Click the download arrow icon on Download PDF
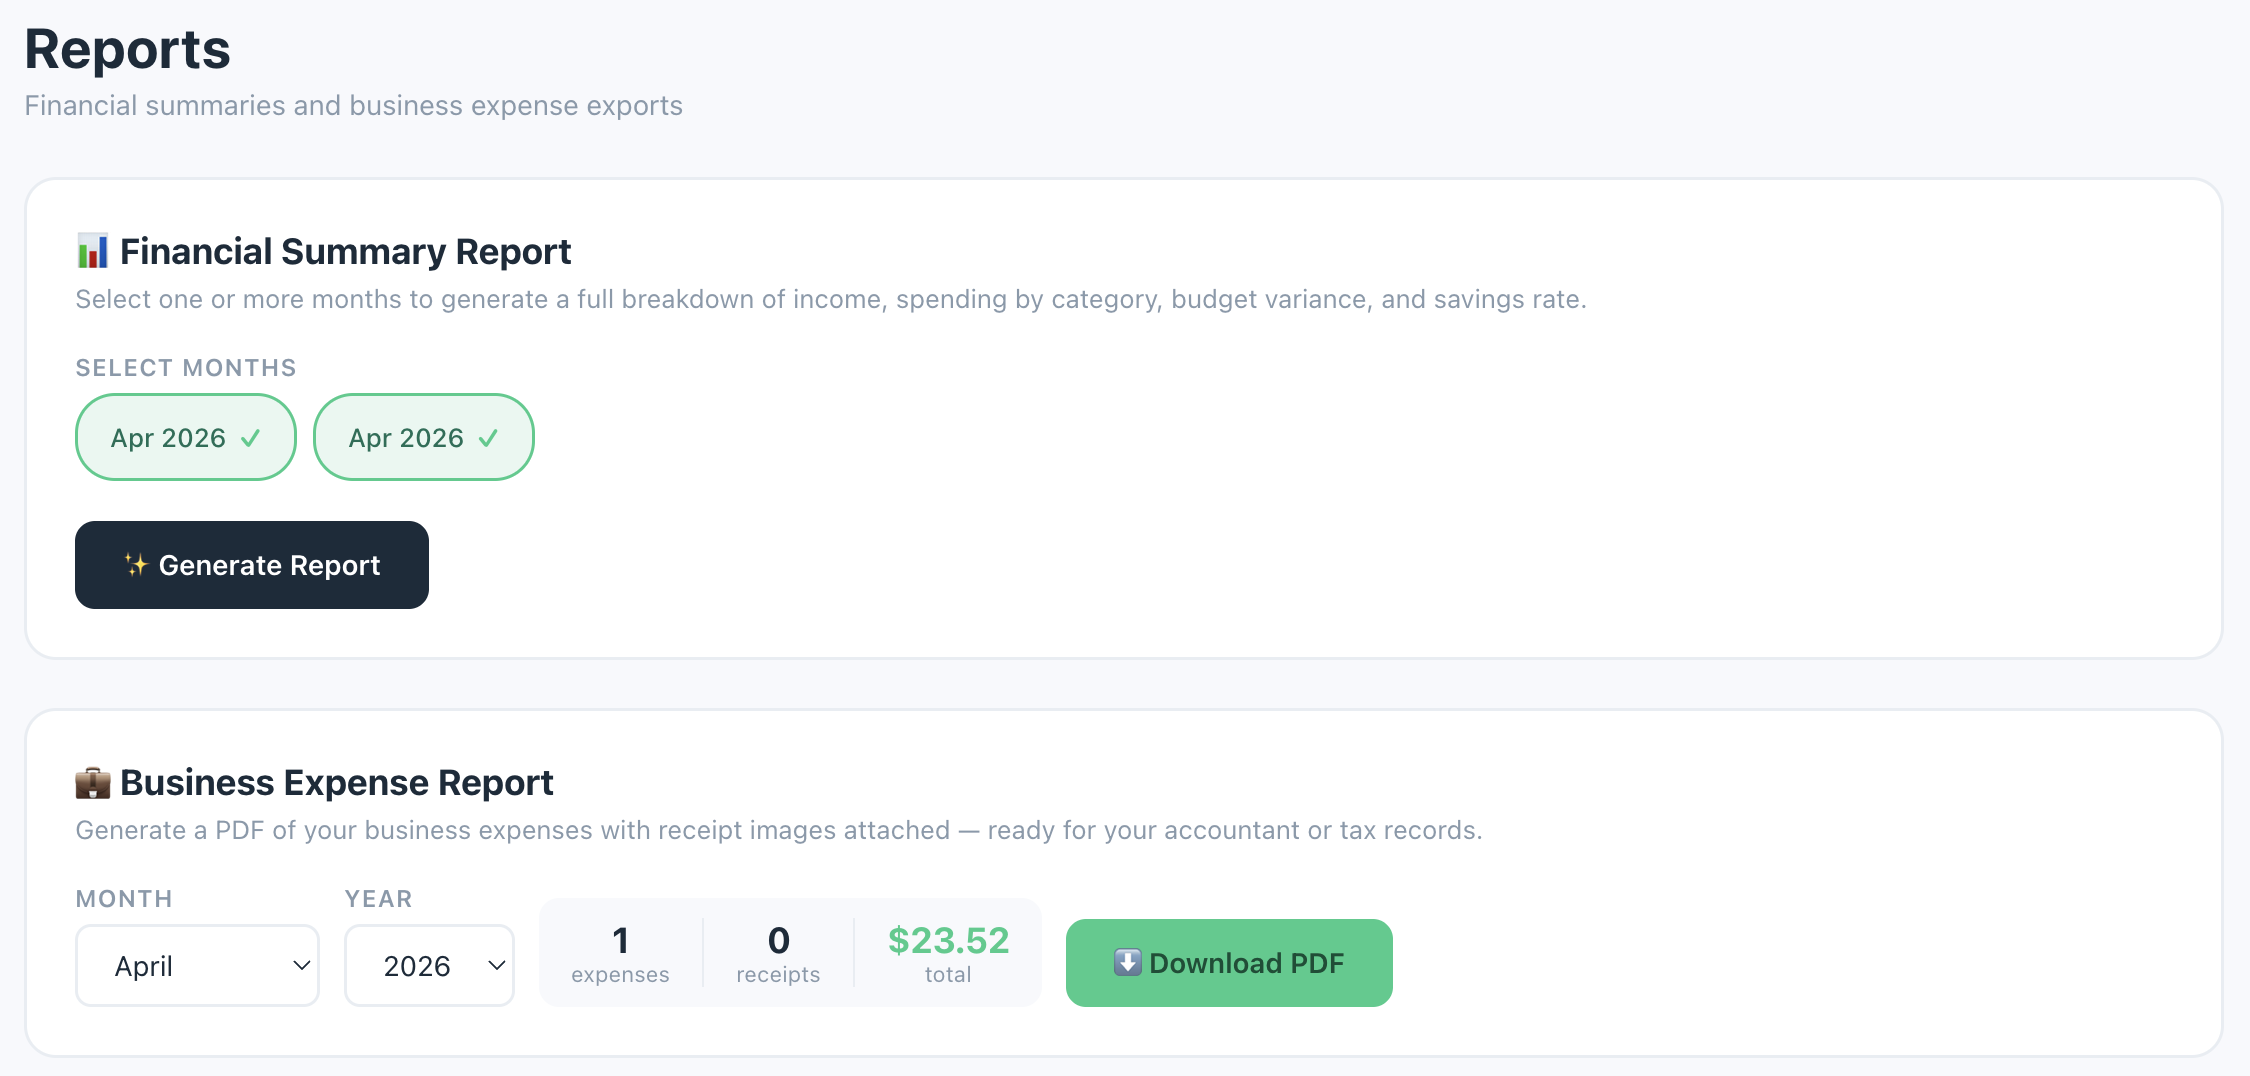Viewport: 2250px width, 1076px height. pos(1127,963)
